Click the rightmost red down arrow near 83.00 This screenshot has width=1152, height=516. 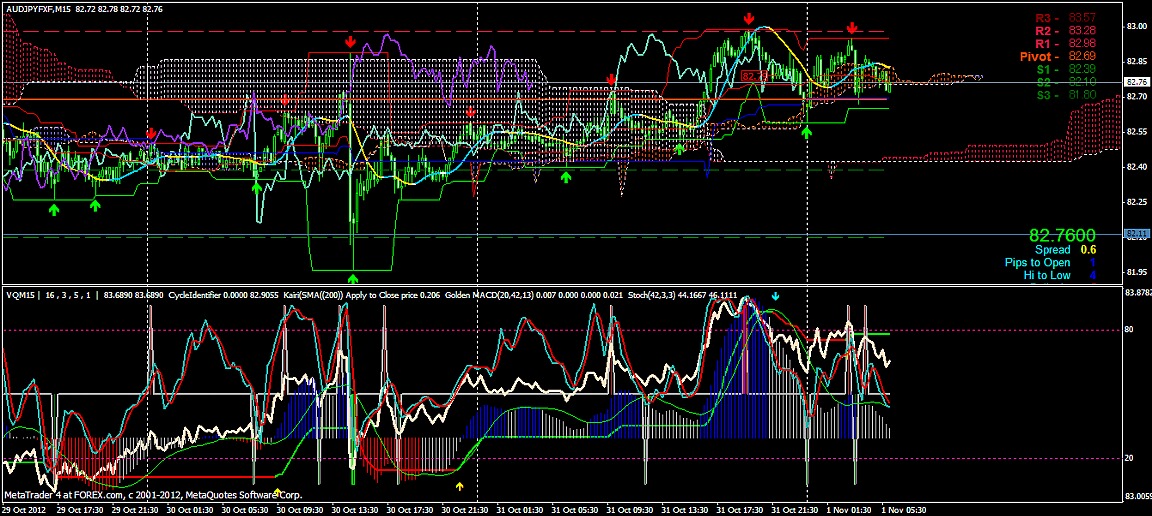click(851, 28)
